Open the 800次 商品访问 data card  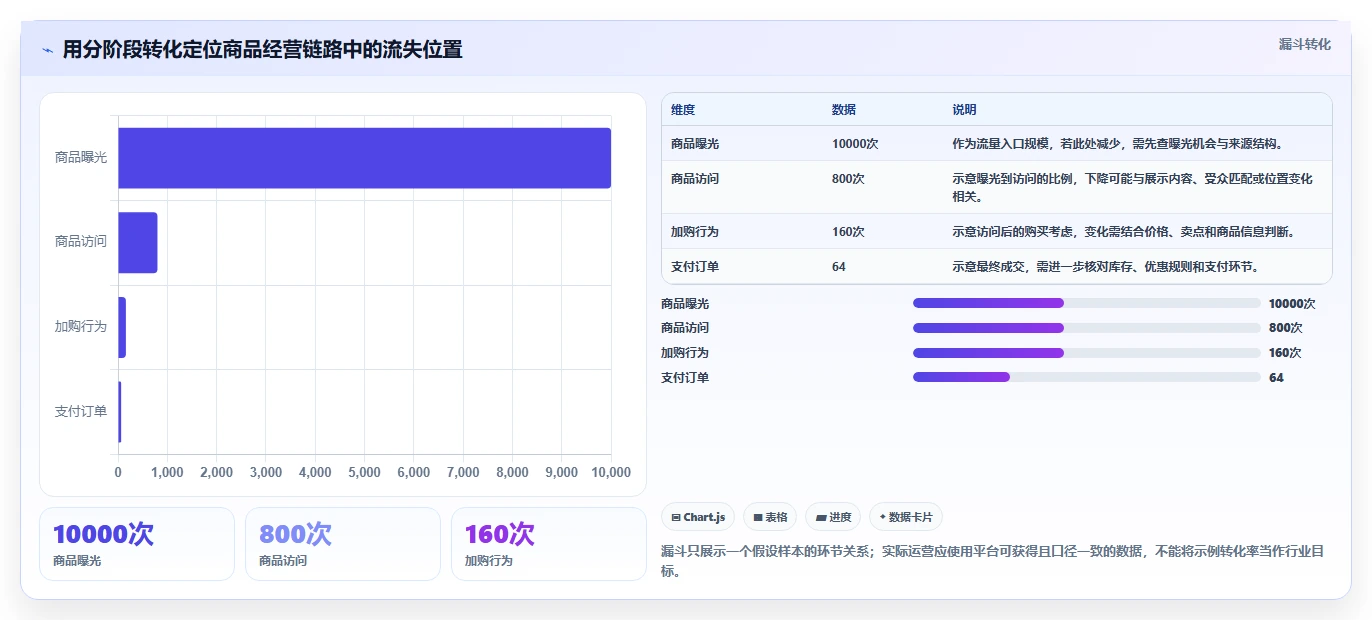coord(343,544)
